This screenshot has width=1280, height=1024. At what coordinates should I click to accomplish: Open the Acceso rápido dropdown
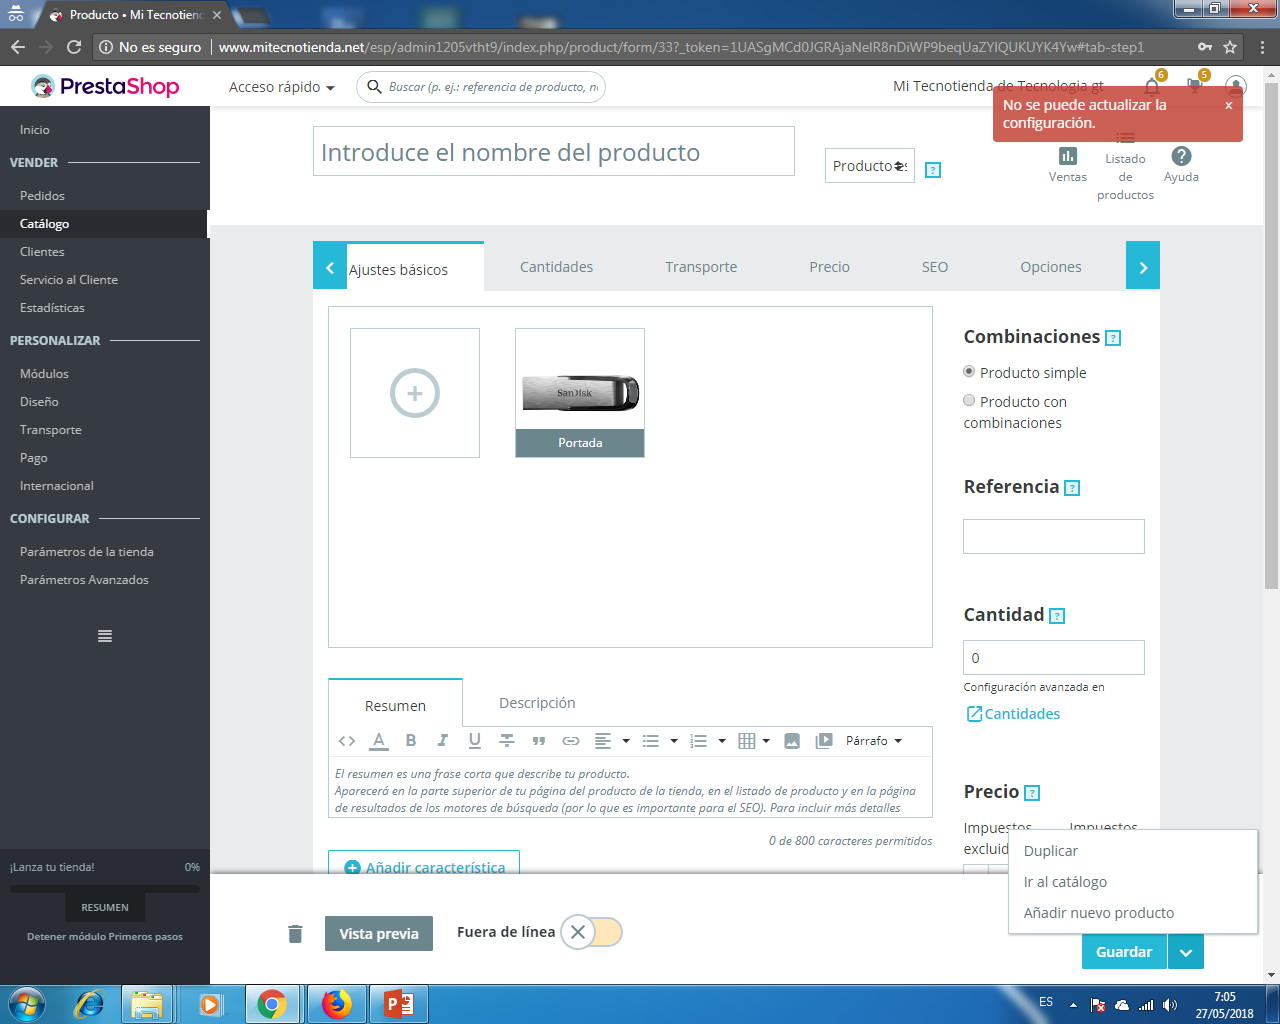[282, 87]
